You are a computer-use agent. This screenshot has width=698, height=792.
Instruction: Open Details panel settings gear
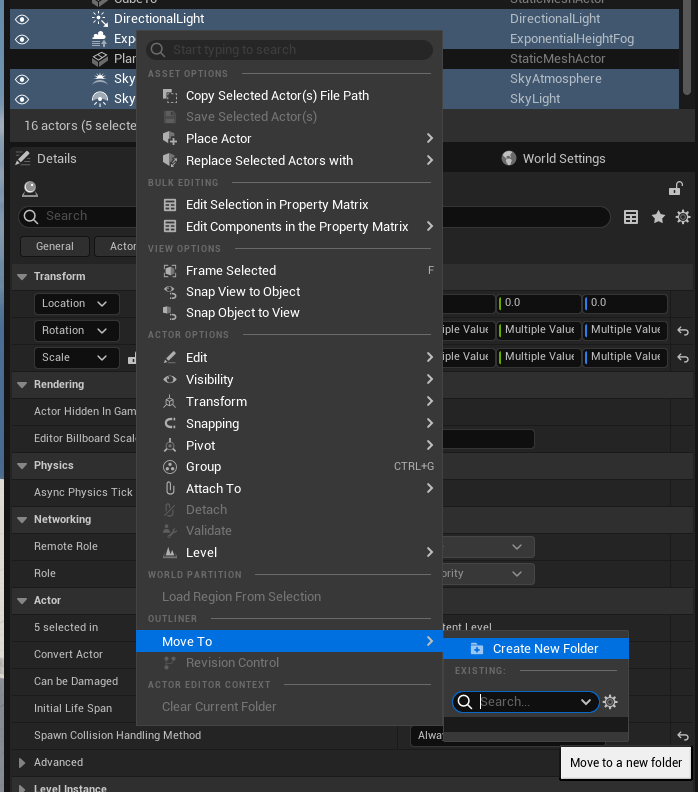683,217
